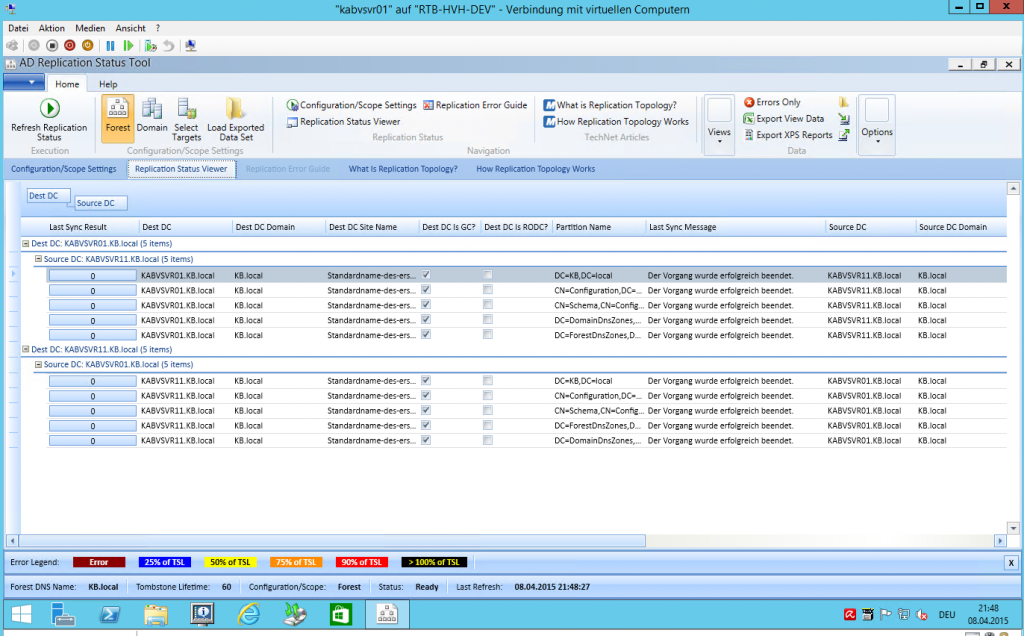
Task: Open the Views dropdown in the ribbon
Action: point(719,125)
